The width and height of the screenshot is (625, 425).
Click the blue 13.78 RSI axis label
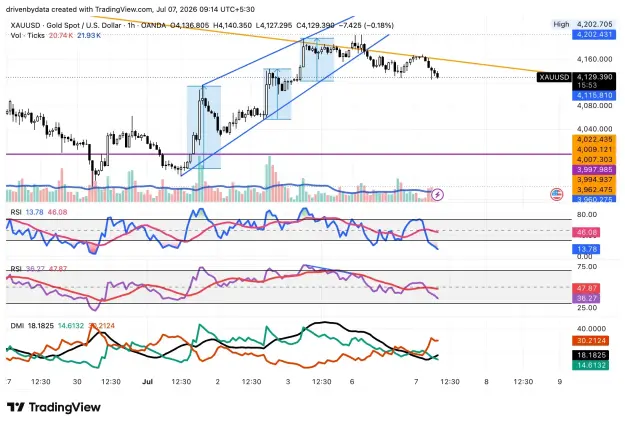click(x=586, y=250)
